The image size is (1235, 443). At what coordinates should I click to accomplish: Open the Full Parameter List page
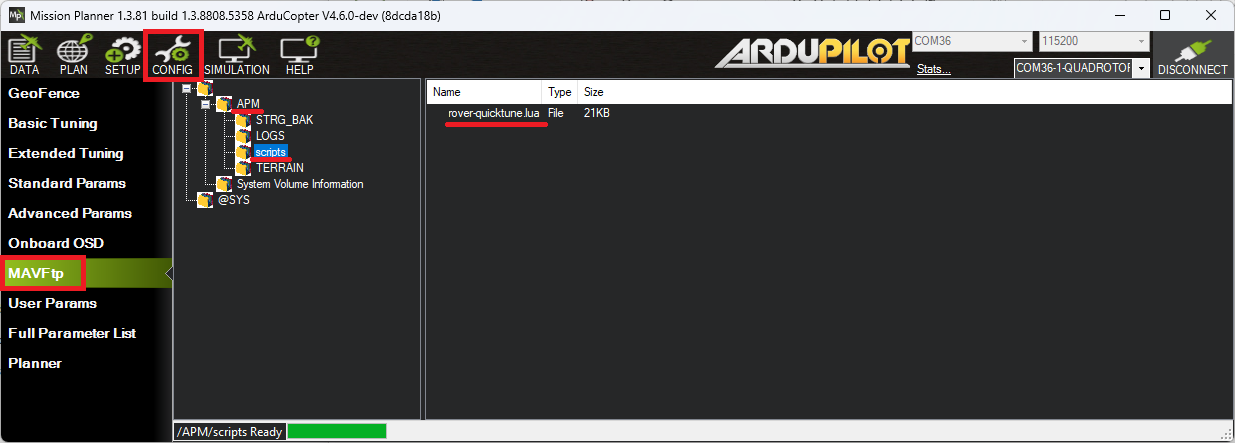(72, 333)
